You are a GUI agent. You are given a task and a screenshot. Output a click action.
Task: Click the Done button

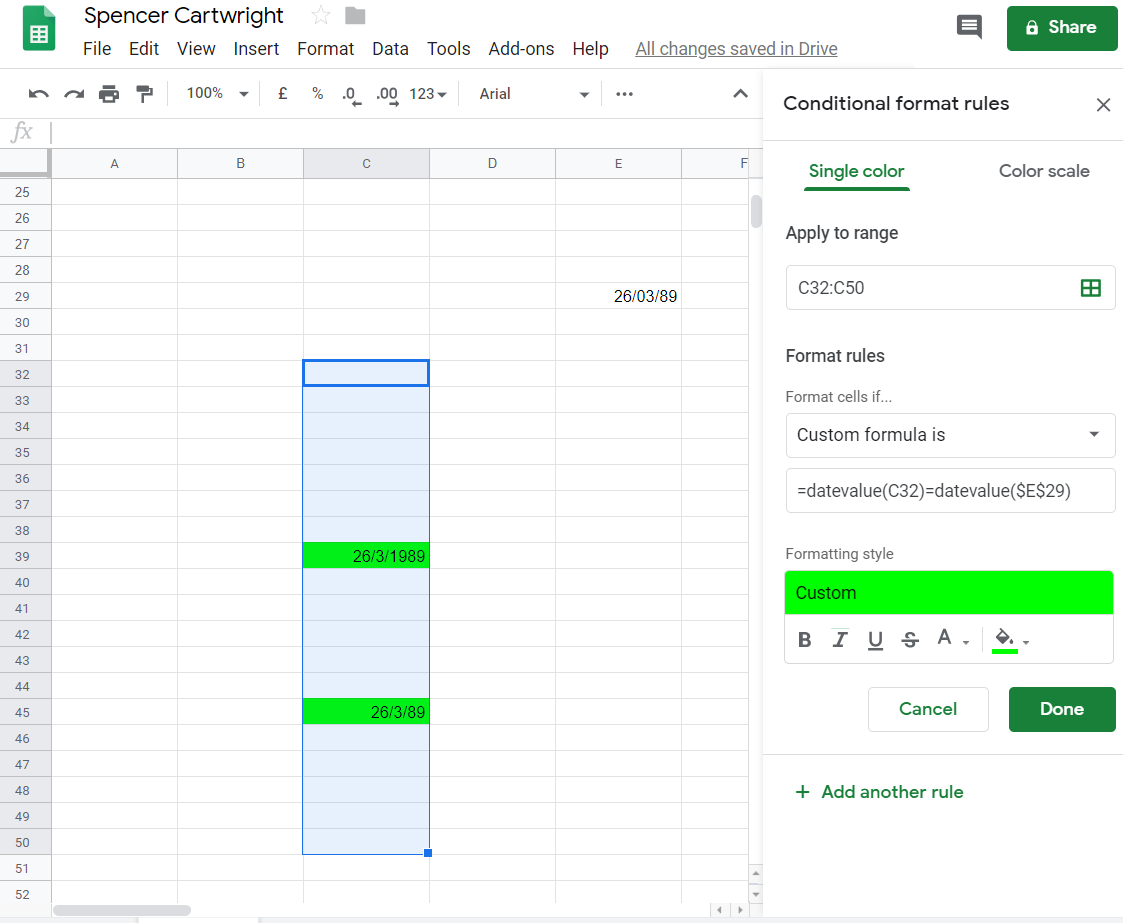(1062, 709)
